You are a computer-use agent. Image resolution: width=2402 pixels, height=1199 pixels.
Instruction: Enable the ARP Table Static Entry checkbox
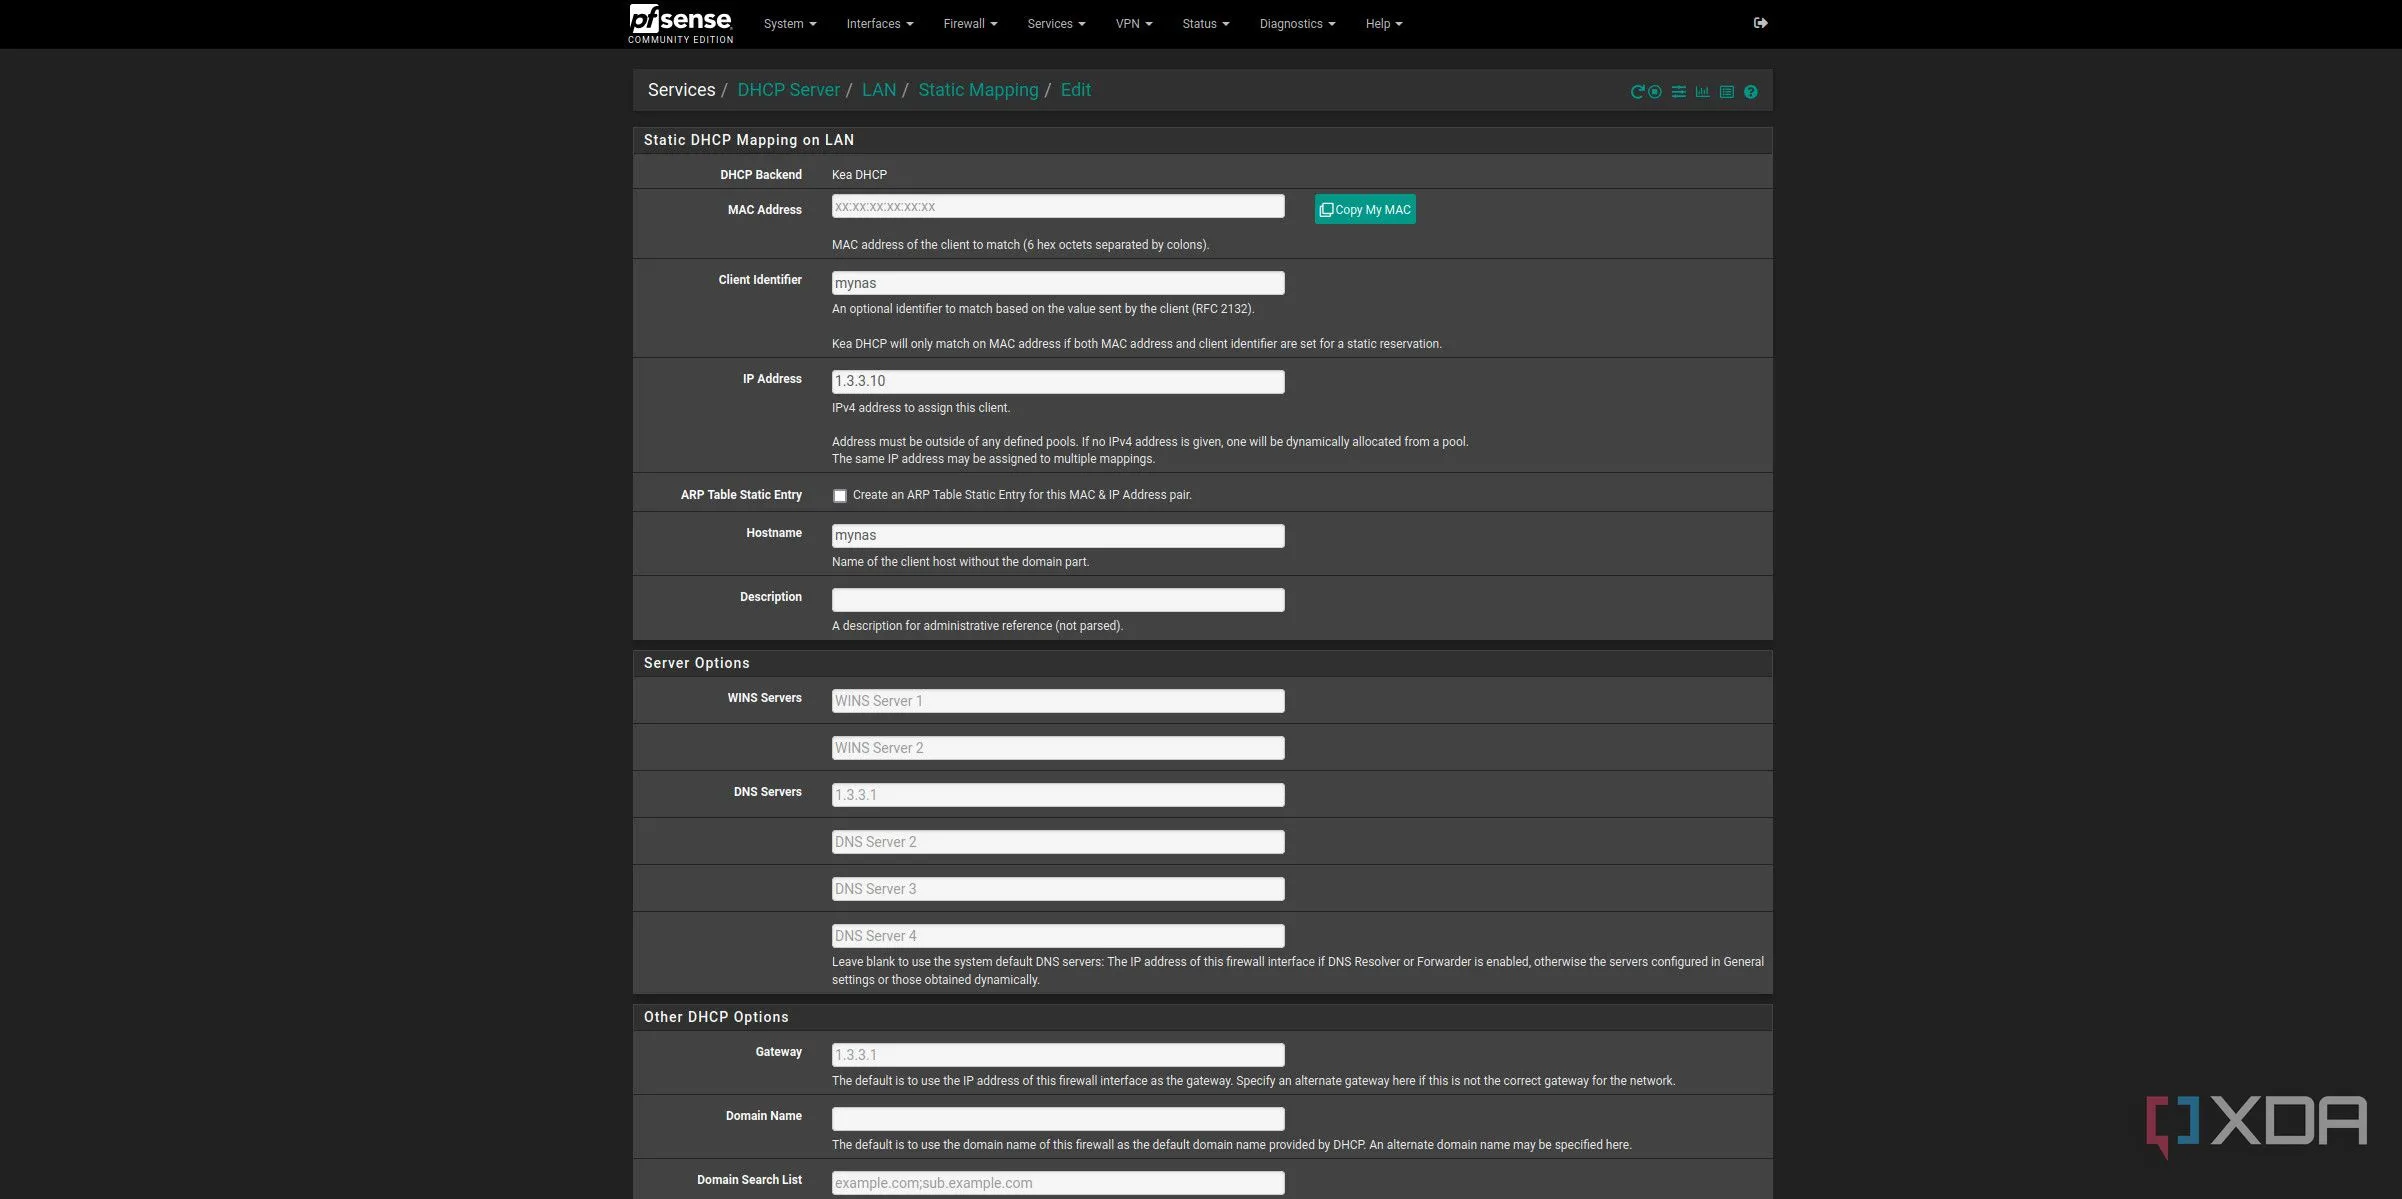840,496
